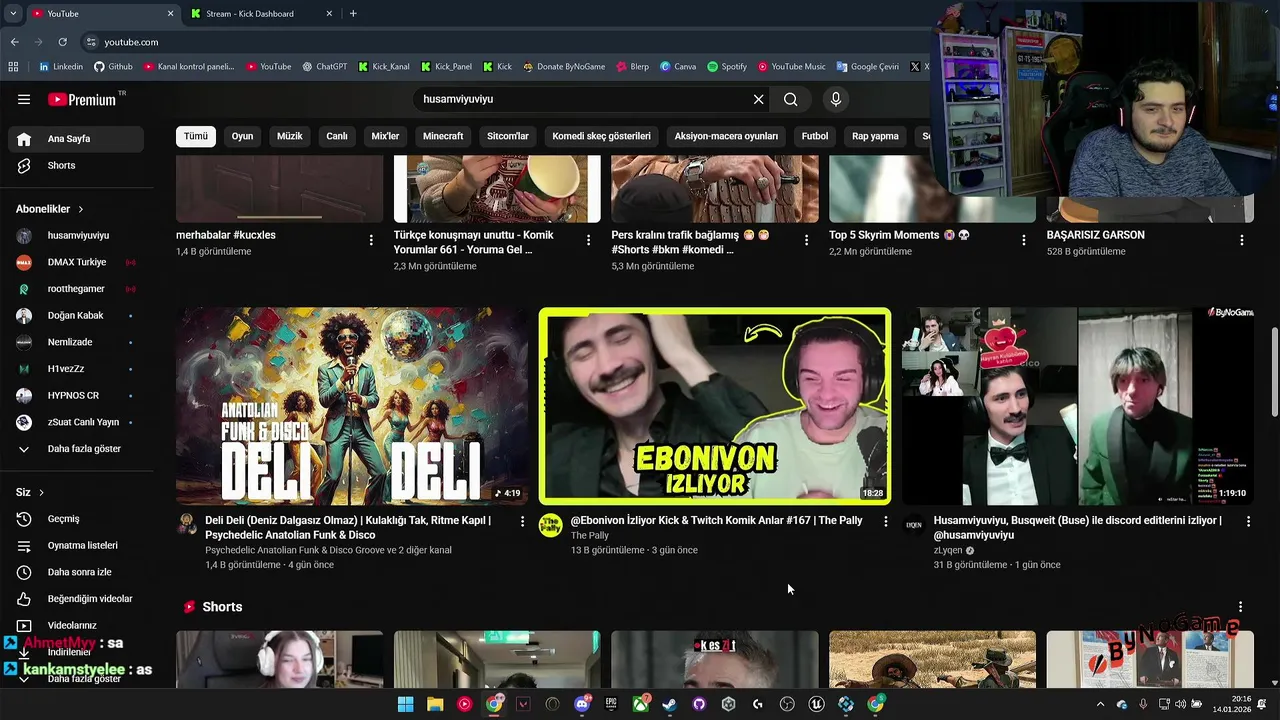Play the Deli Deli Anatolian Funk thumbnail
The height and width of the screenshot is (720, 1280).
(352, 406)
